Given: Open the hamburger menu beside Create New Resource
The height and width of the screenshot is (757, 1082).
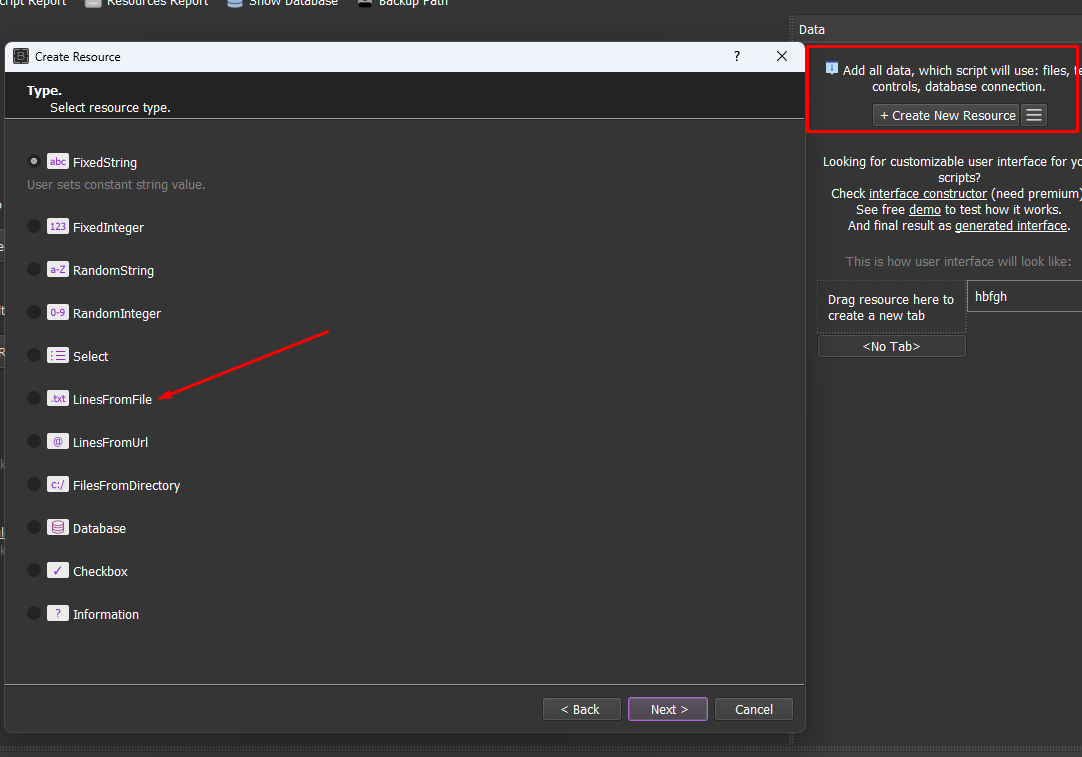Looking at the screenshot, I should [1034, 115].
